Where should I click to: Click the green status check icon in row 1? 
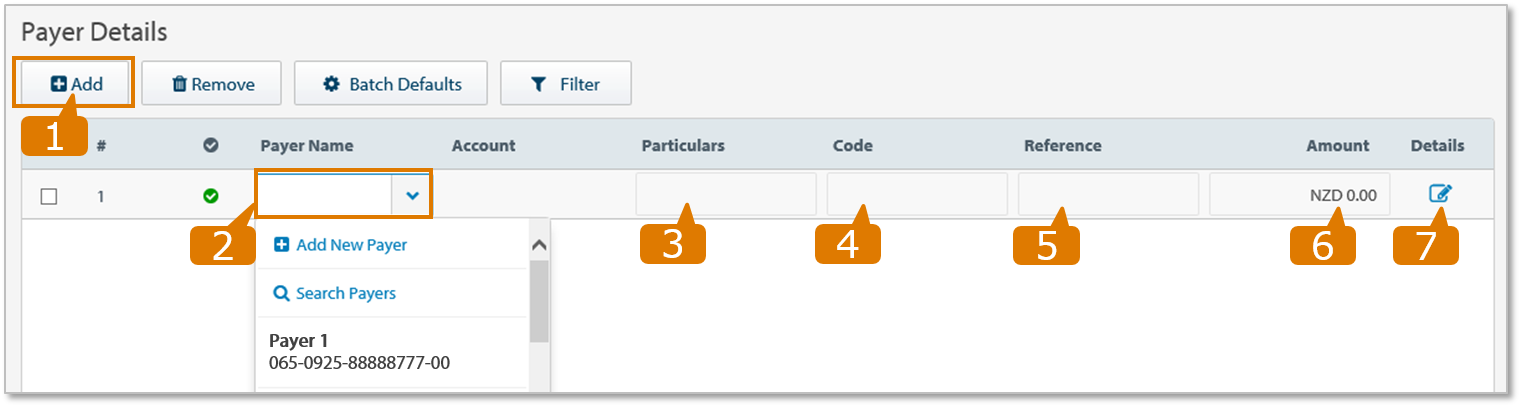(211, 196)
